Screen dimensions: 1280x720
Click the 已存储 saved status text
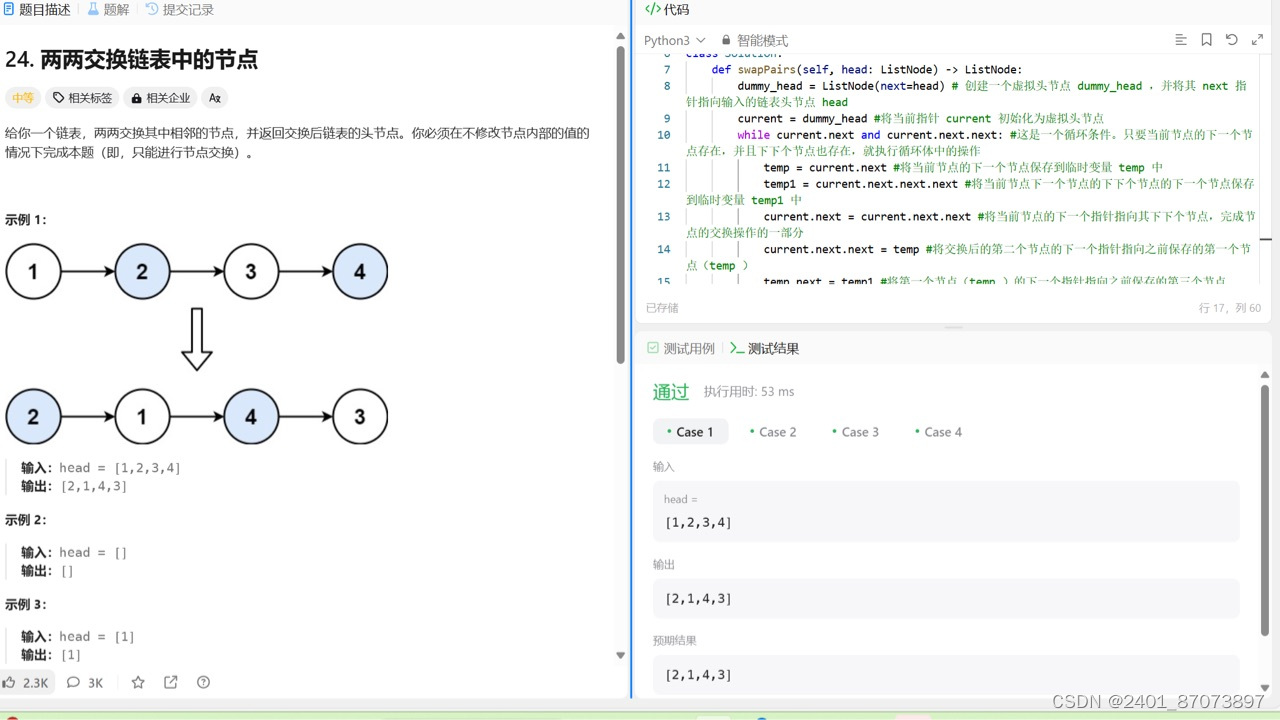(x=662, y=308)
